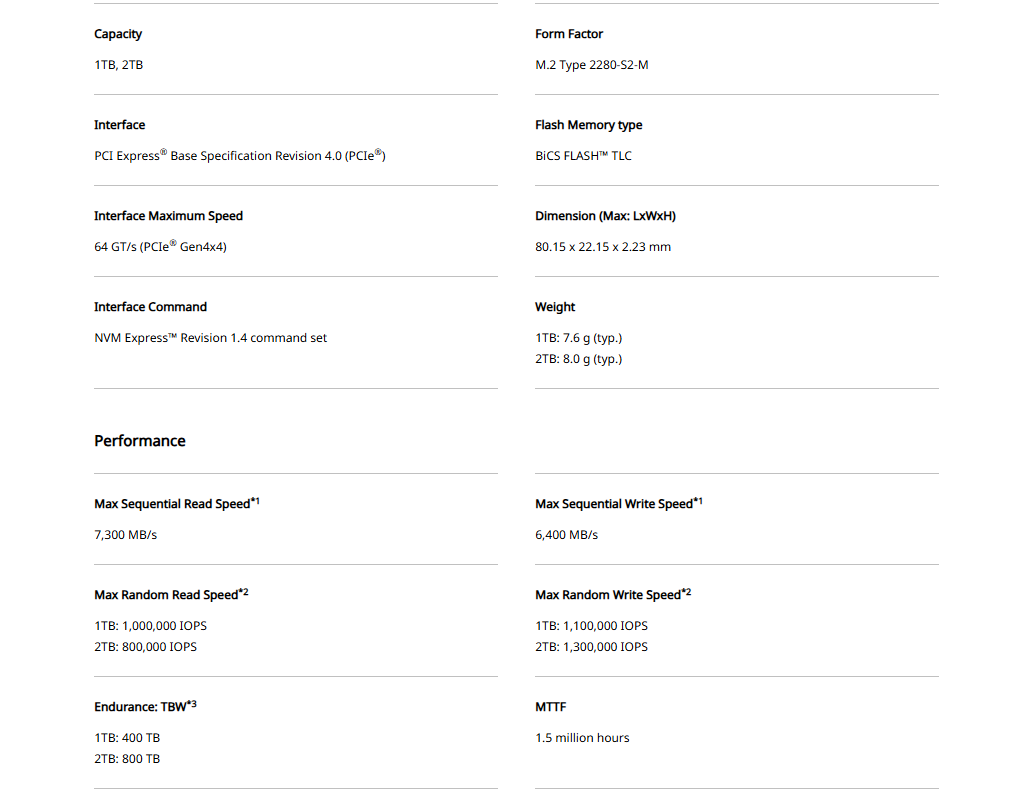Image resolution: width=1033 pixels, height=796 pixels.
Task: Click the Capacity label
Action: coord(118,34)
